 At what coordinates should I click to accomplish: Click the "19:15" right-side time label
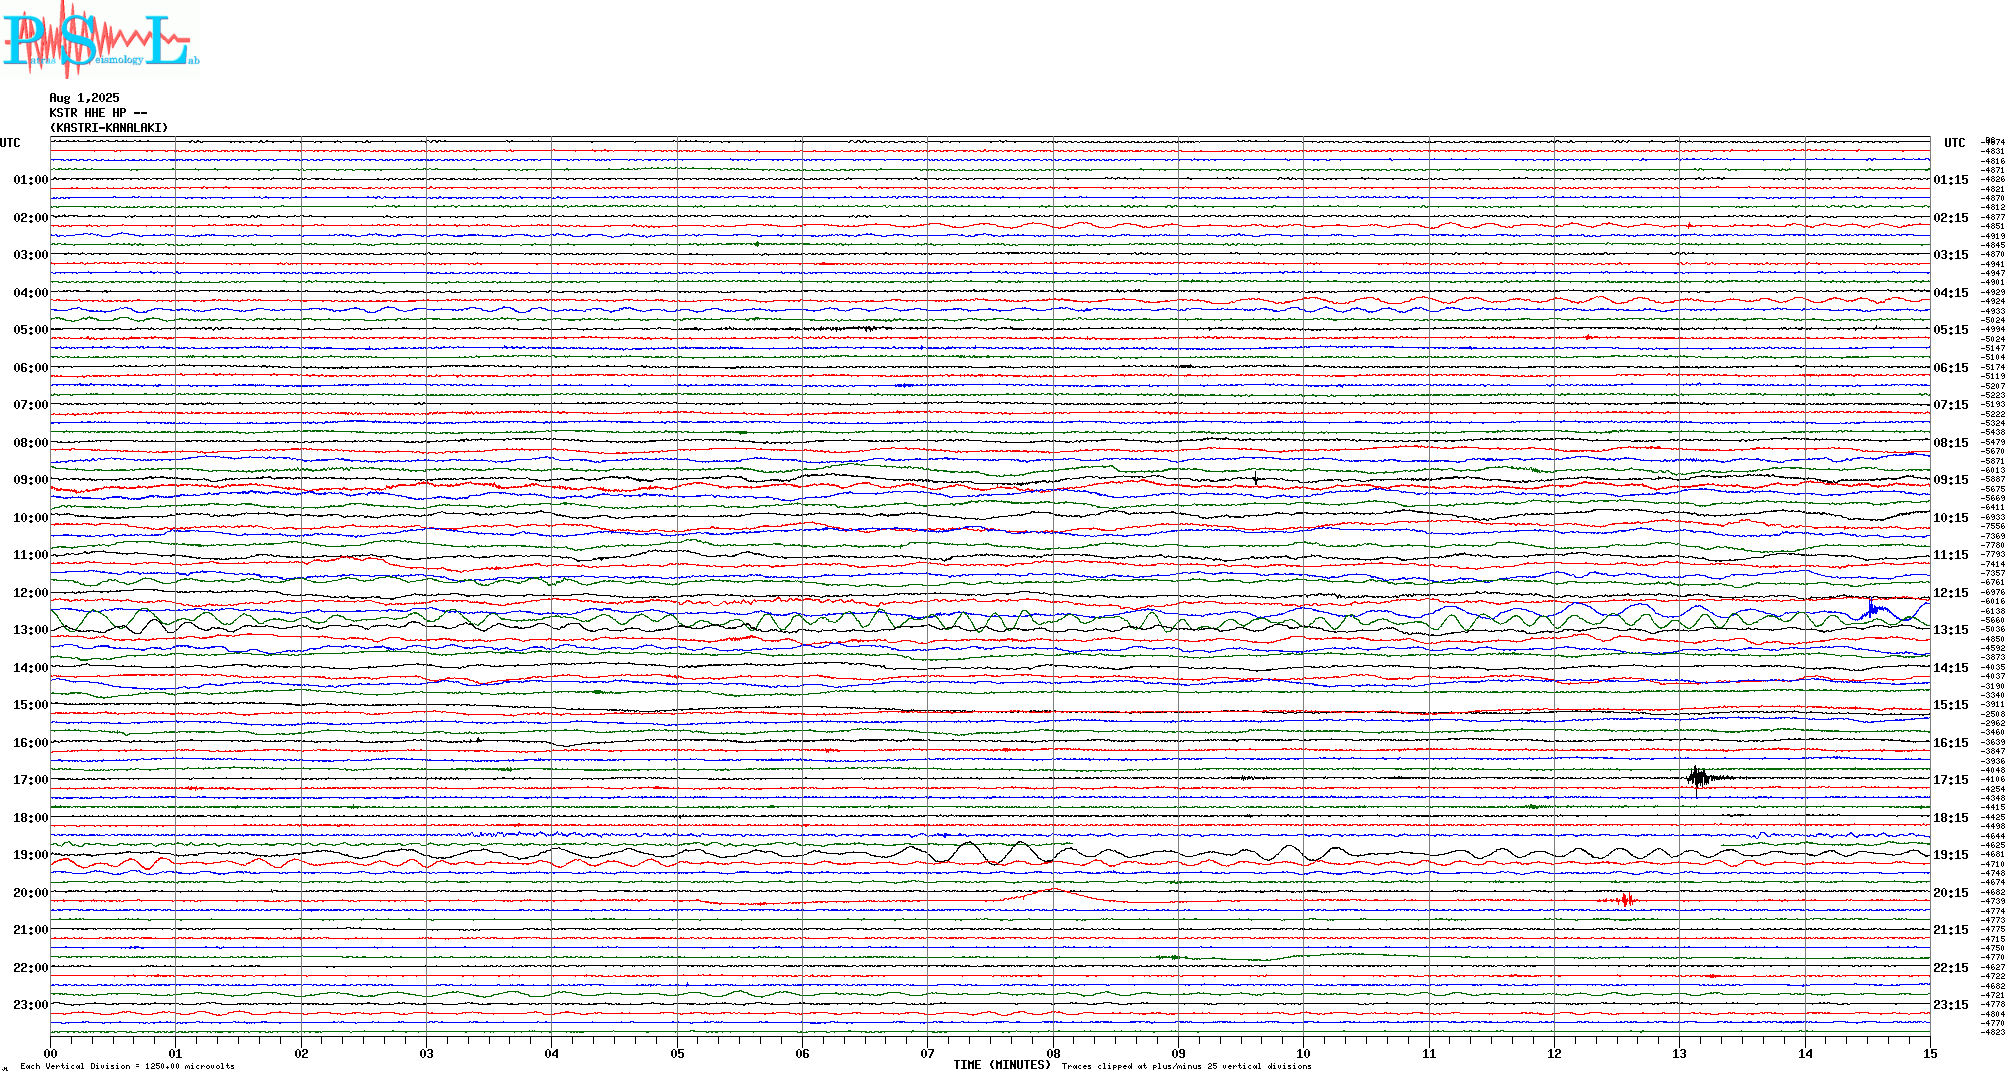pyautogui.click(x=1951, y=855)
